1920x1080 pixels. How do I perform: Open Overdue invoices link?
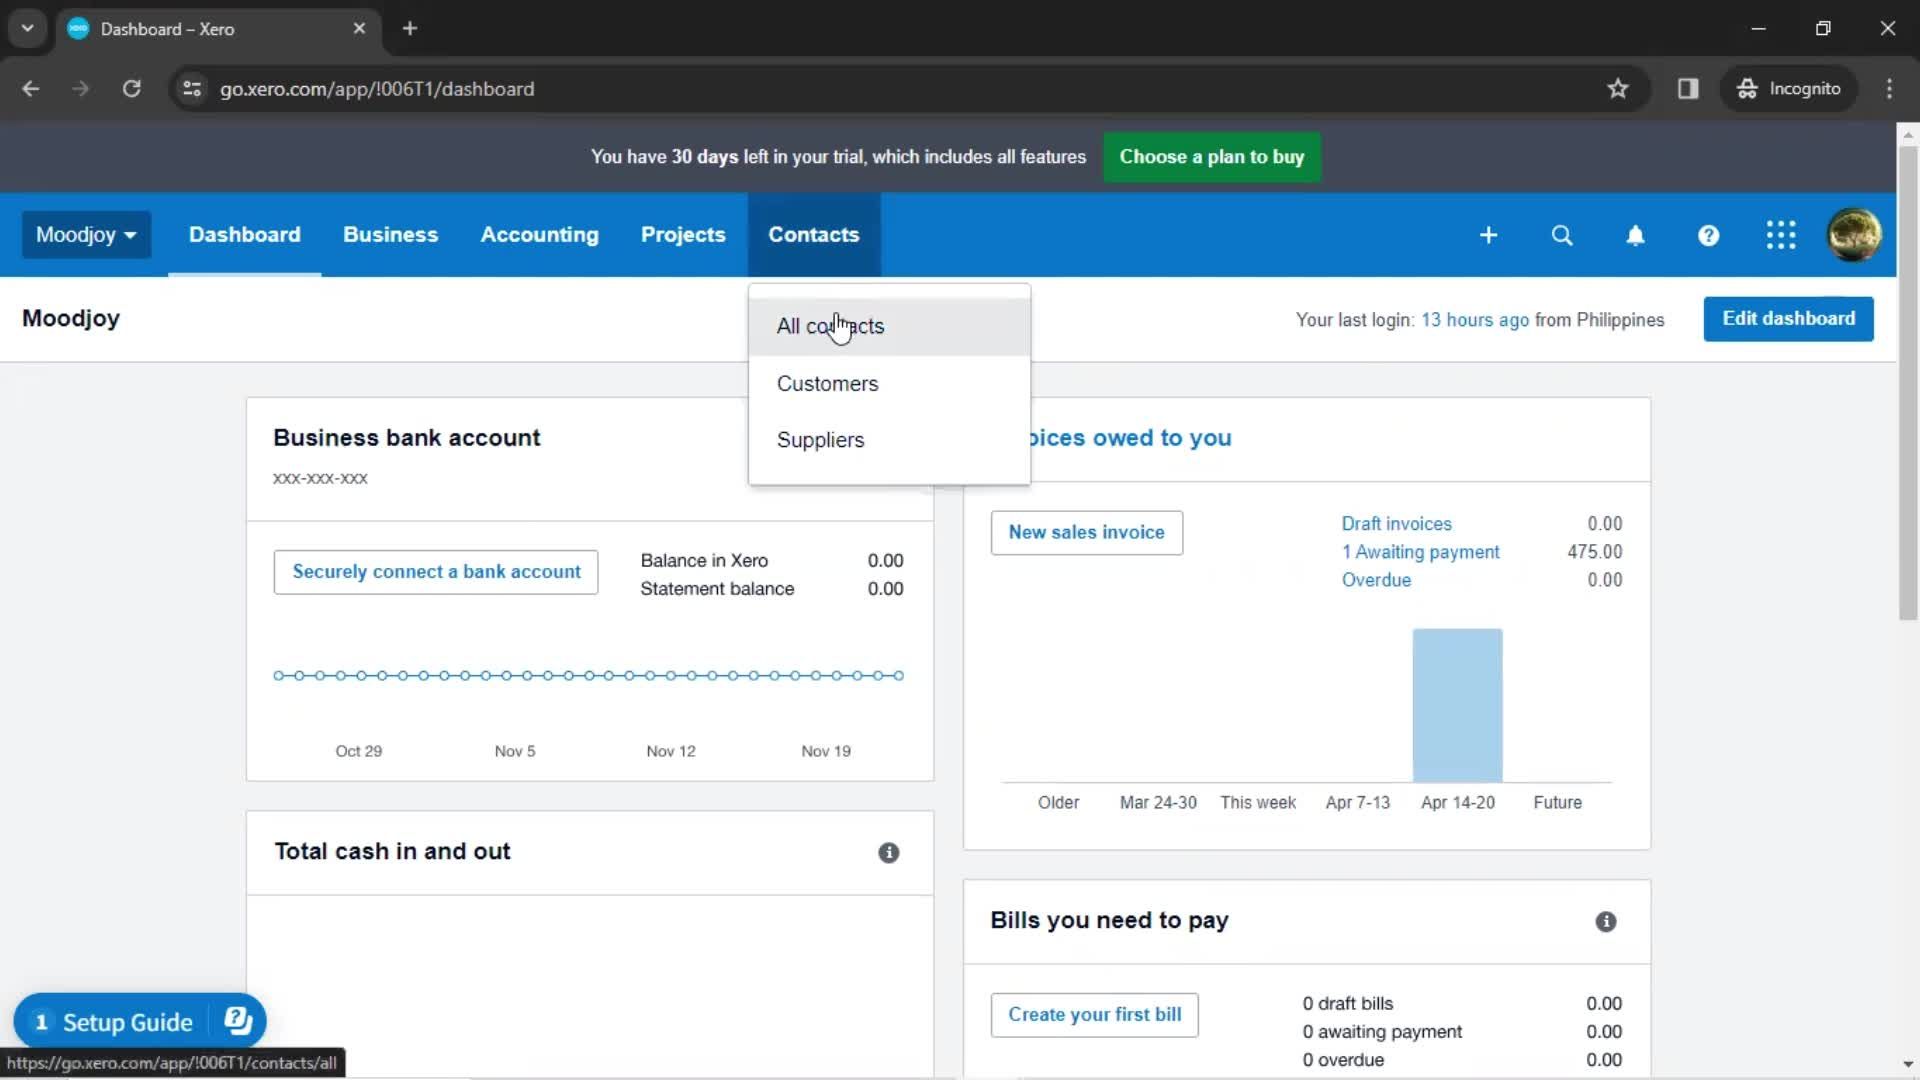click(x=1376, y=580)
